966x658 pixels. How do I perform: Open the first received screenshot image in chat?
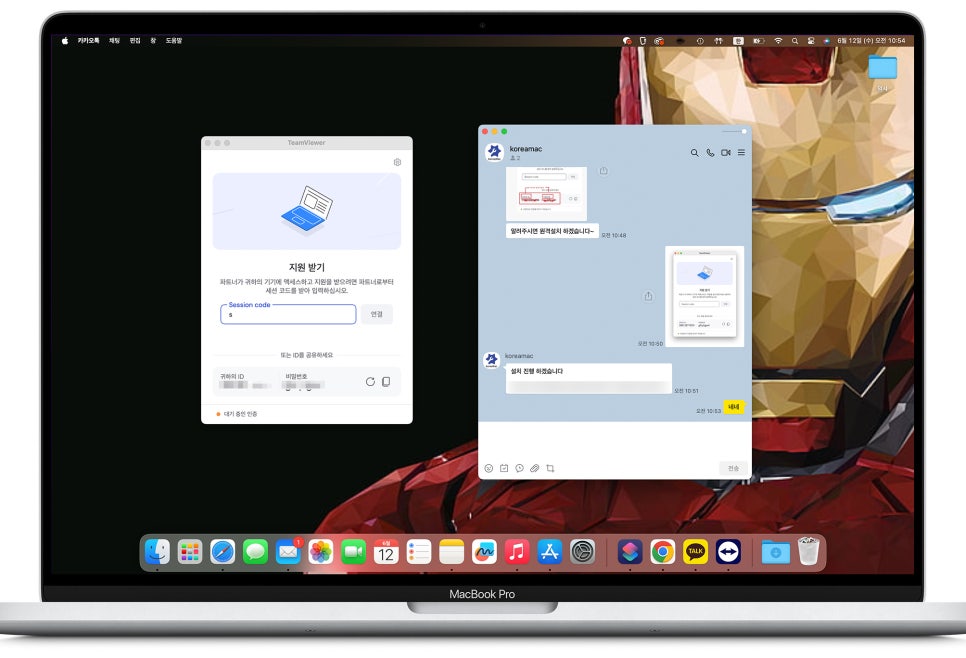546,193
